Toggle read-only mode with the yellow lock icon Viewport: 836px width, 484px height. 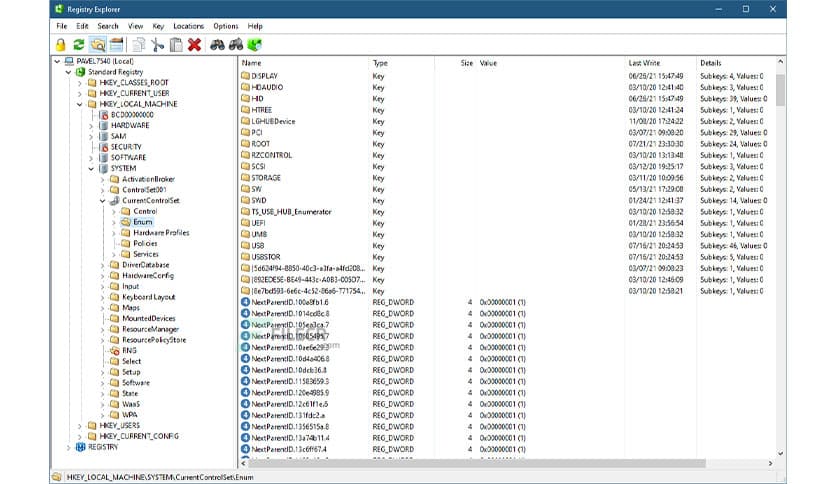61,45
